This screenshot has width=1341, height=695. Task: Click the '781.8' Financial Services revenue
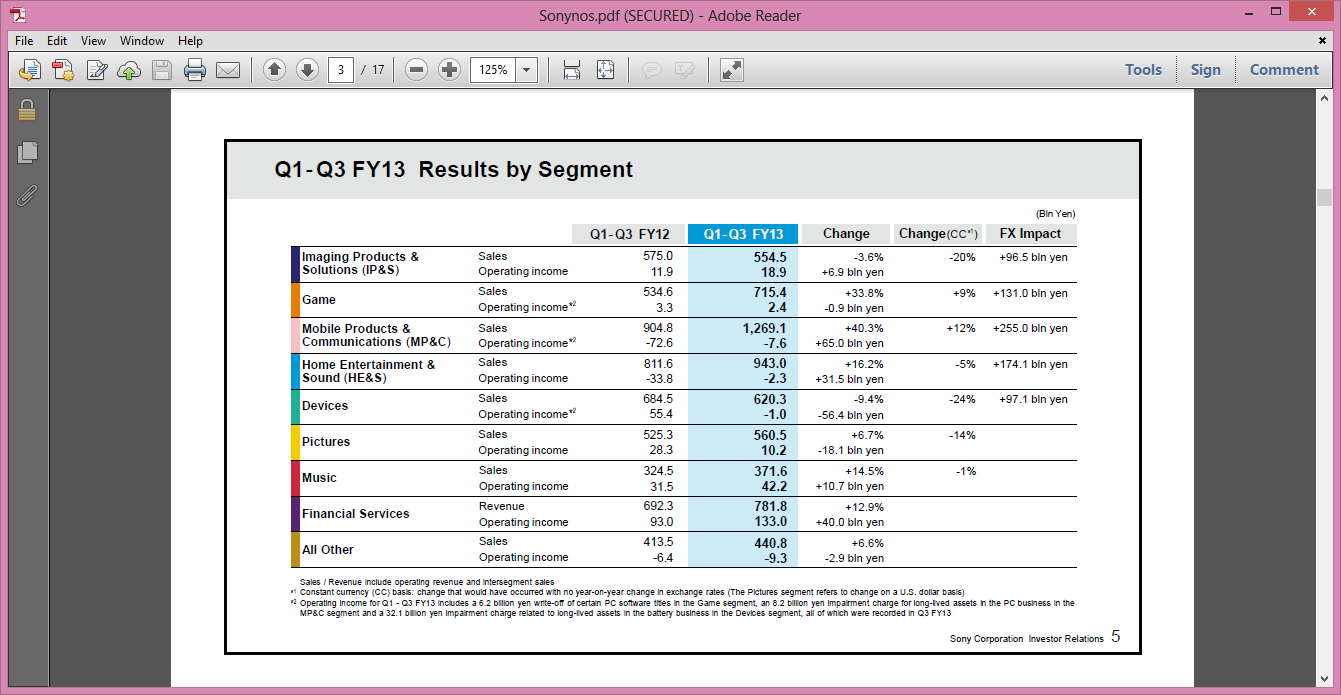click(x=770, y=507)
